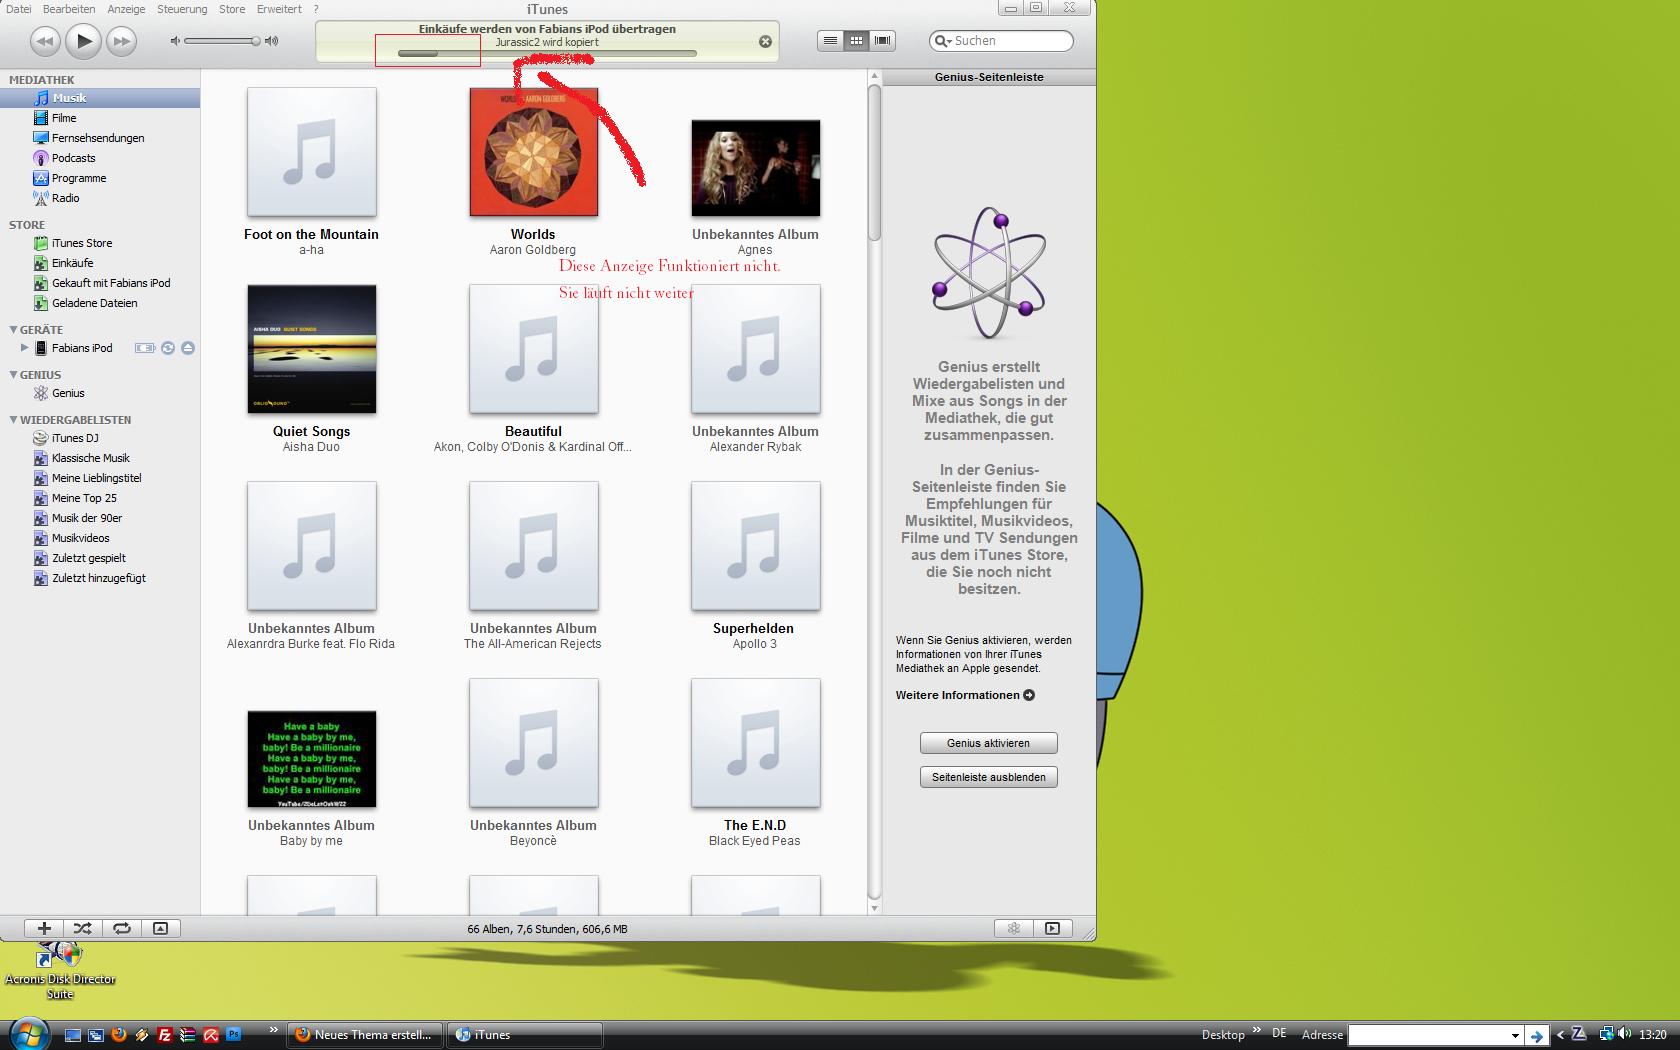Create a new playlist with plus button

pyautogui.click(x=44, y=928)
